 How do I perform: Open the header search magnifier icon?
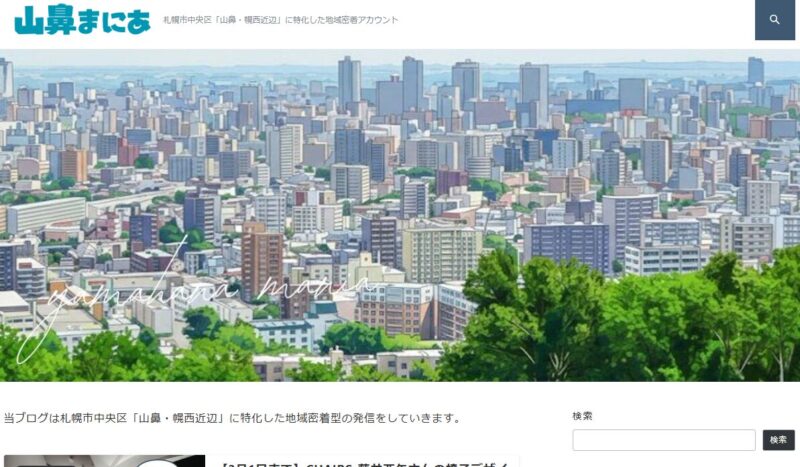coord(774,19)
